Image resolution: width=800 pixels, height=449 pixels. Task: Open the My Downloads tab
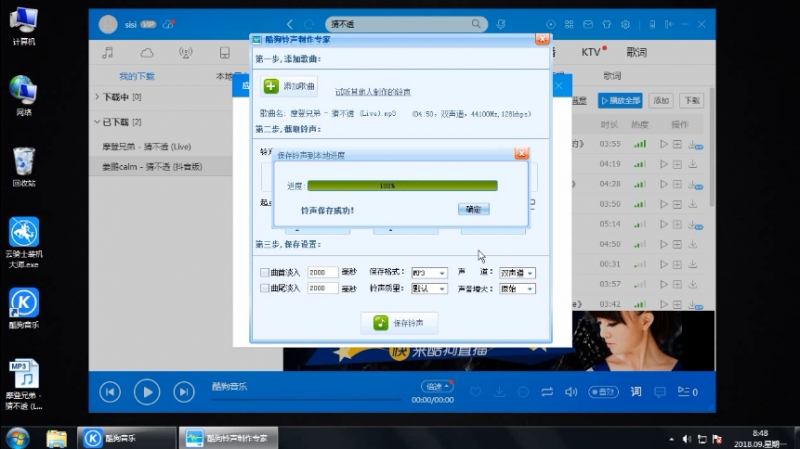[137, 76]
